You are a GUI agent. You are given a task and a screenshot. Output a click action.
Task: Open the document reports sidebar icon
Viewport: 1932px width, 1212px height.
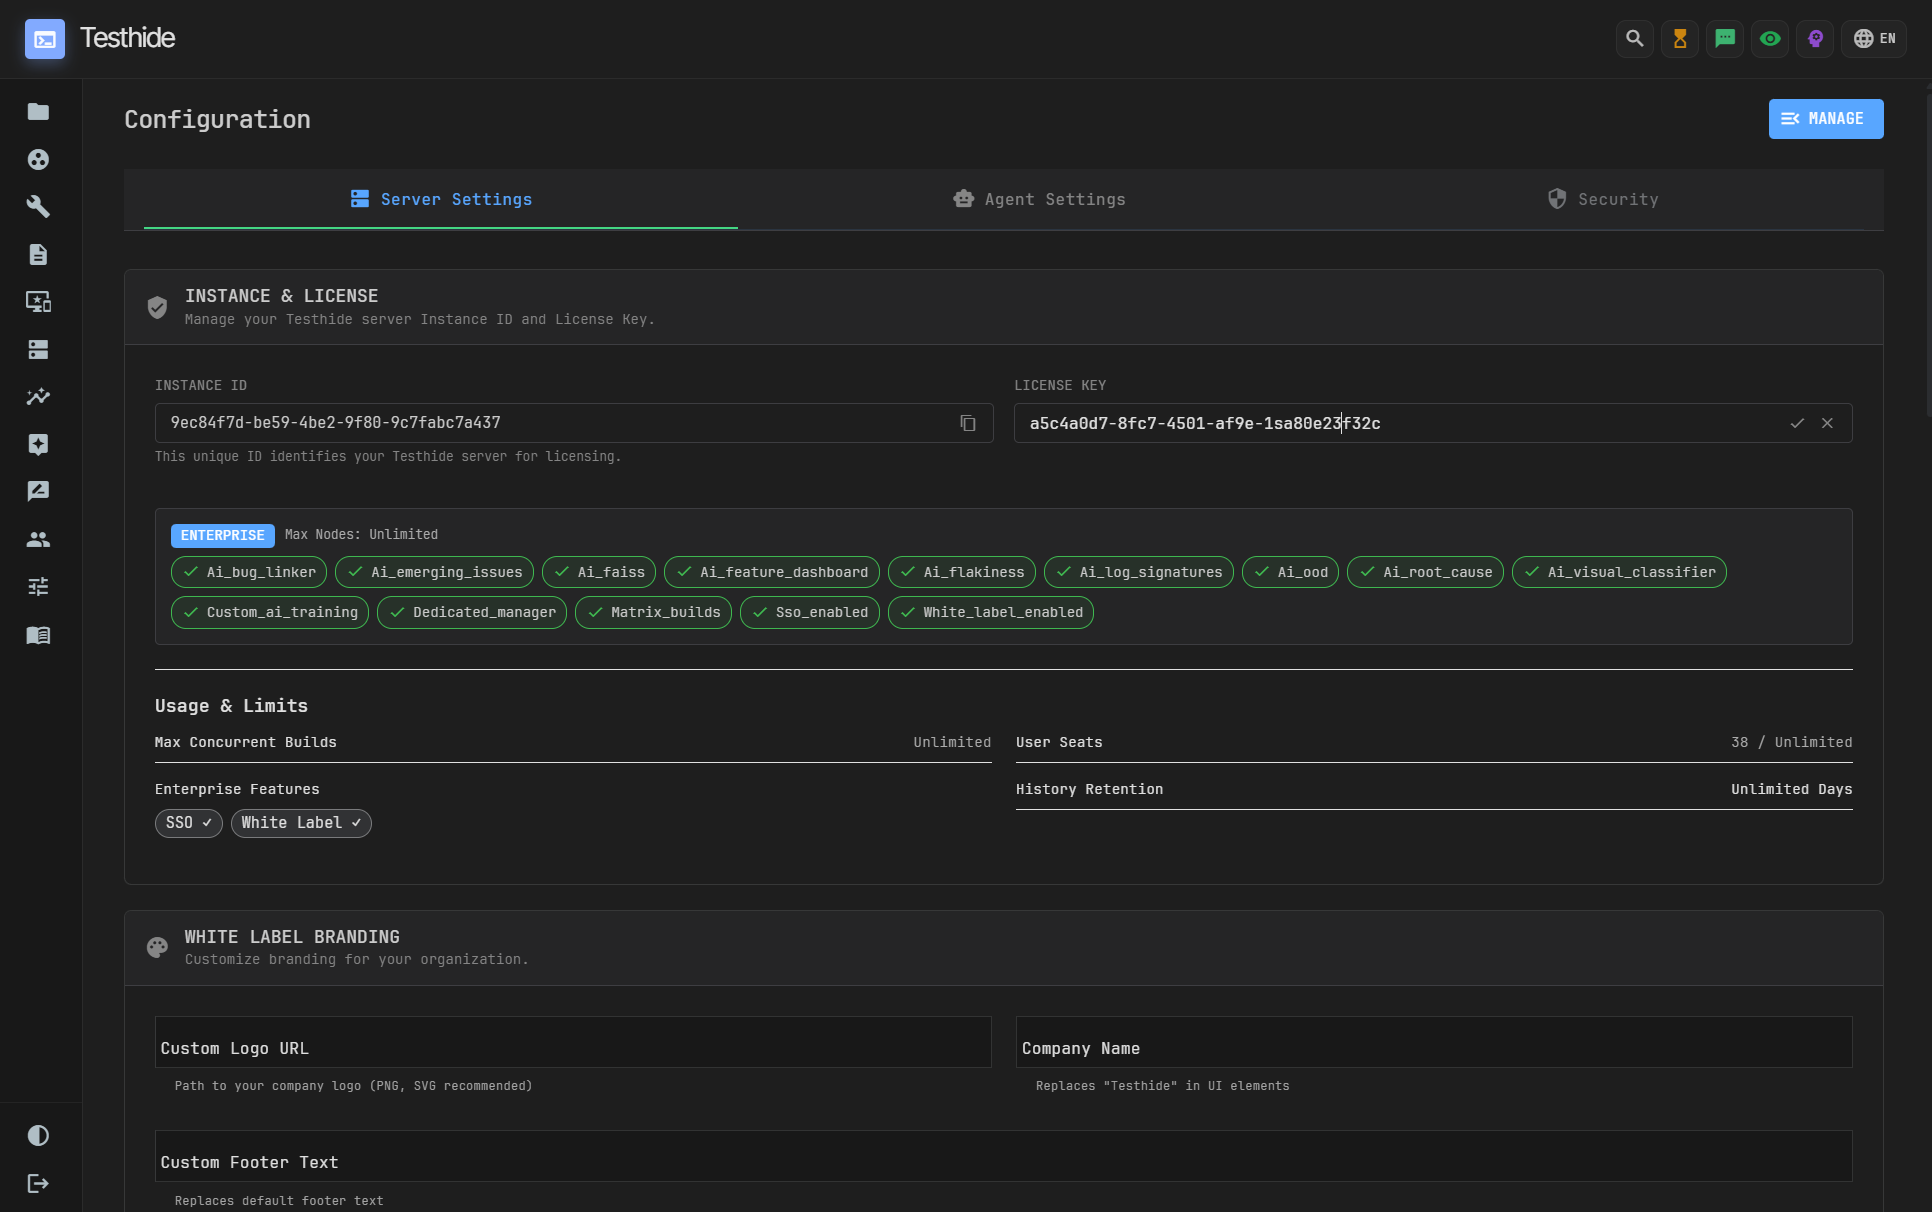(38, 255)
